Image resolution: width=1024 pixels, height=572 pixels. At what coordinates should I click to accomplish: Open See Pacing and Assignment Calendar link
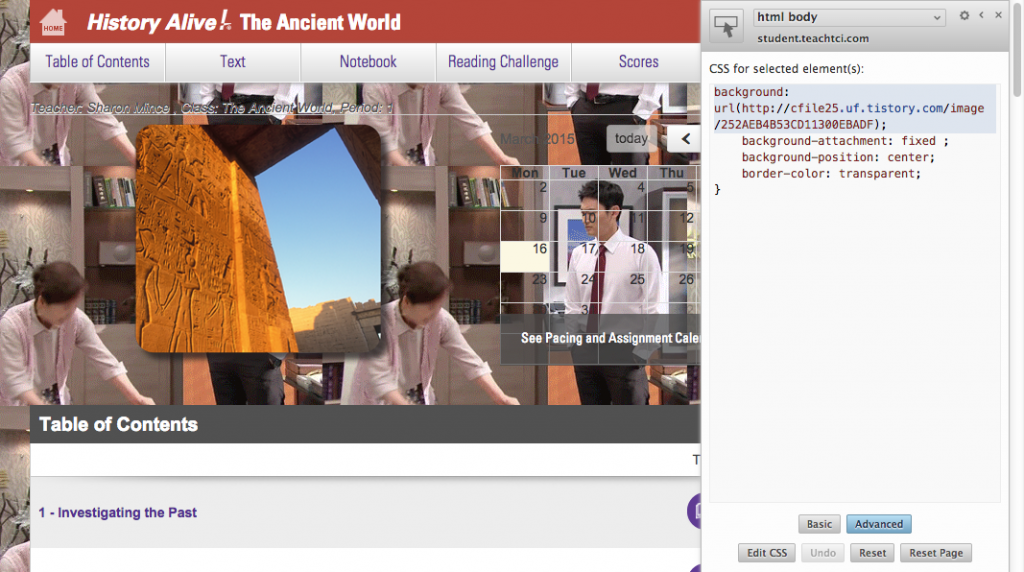[609, 338]
